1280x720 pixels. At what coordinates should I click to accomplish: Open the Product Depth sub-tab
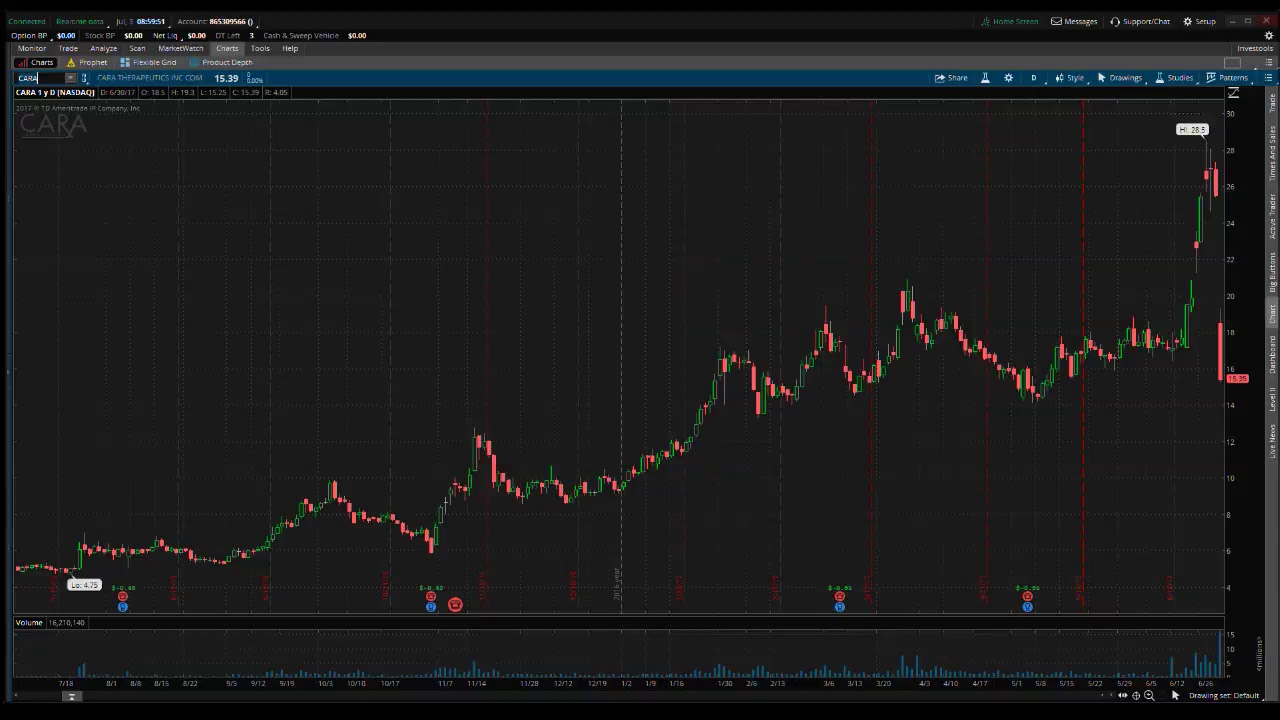(221, 62)
